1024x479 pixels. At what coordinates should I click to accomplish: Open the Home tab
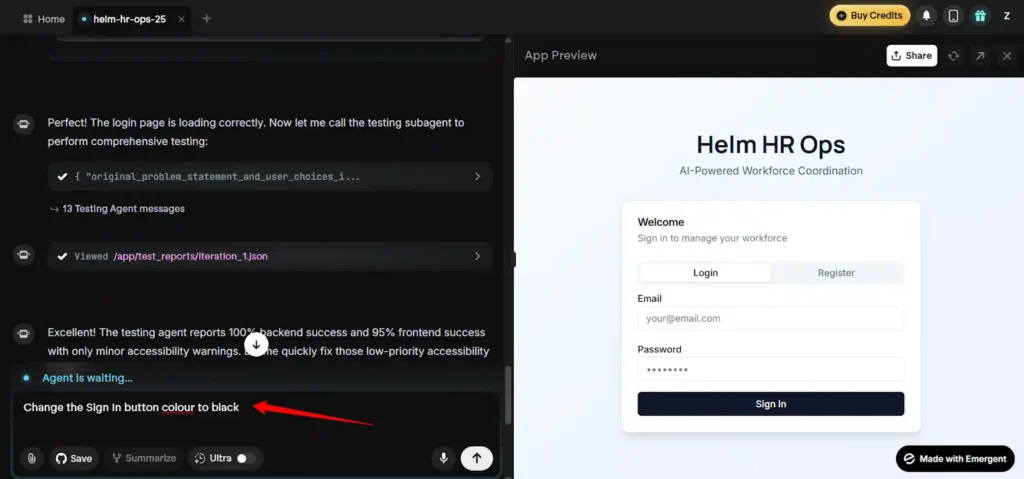(44, 19)
